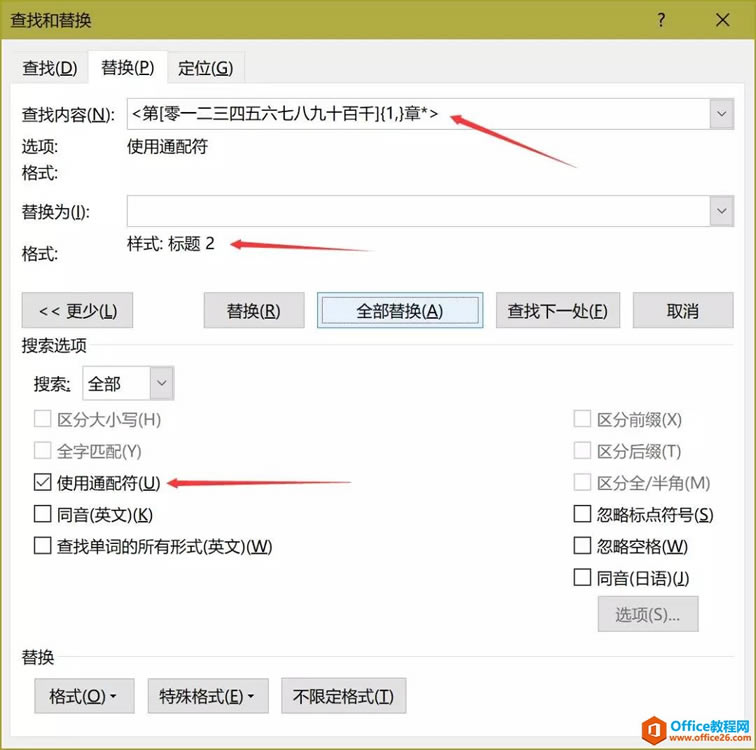Click the 使用通配符 options text
The width and height of the screenshot is (756, 750).
(167, 146)
